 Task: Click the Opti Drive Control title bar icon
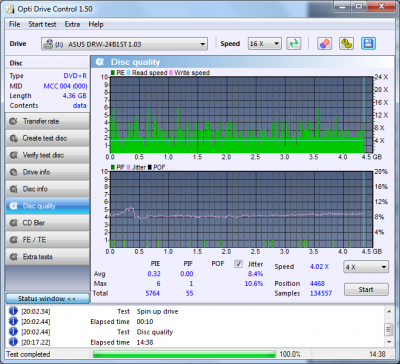click(10, 9)
